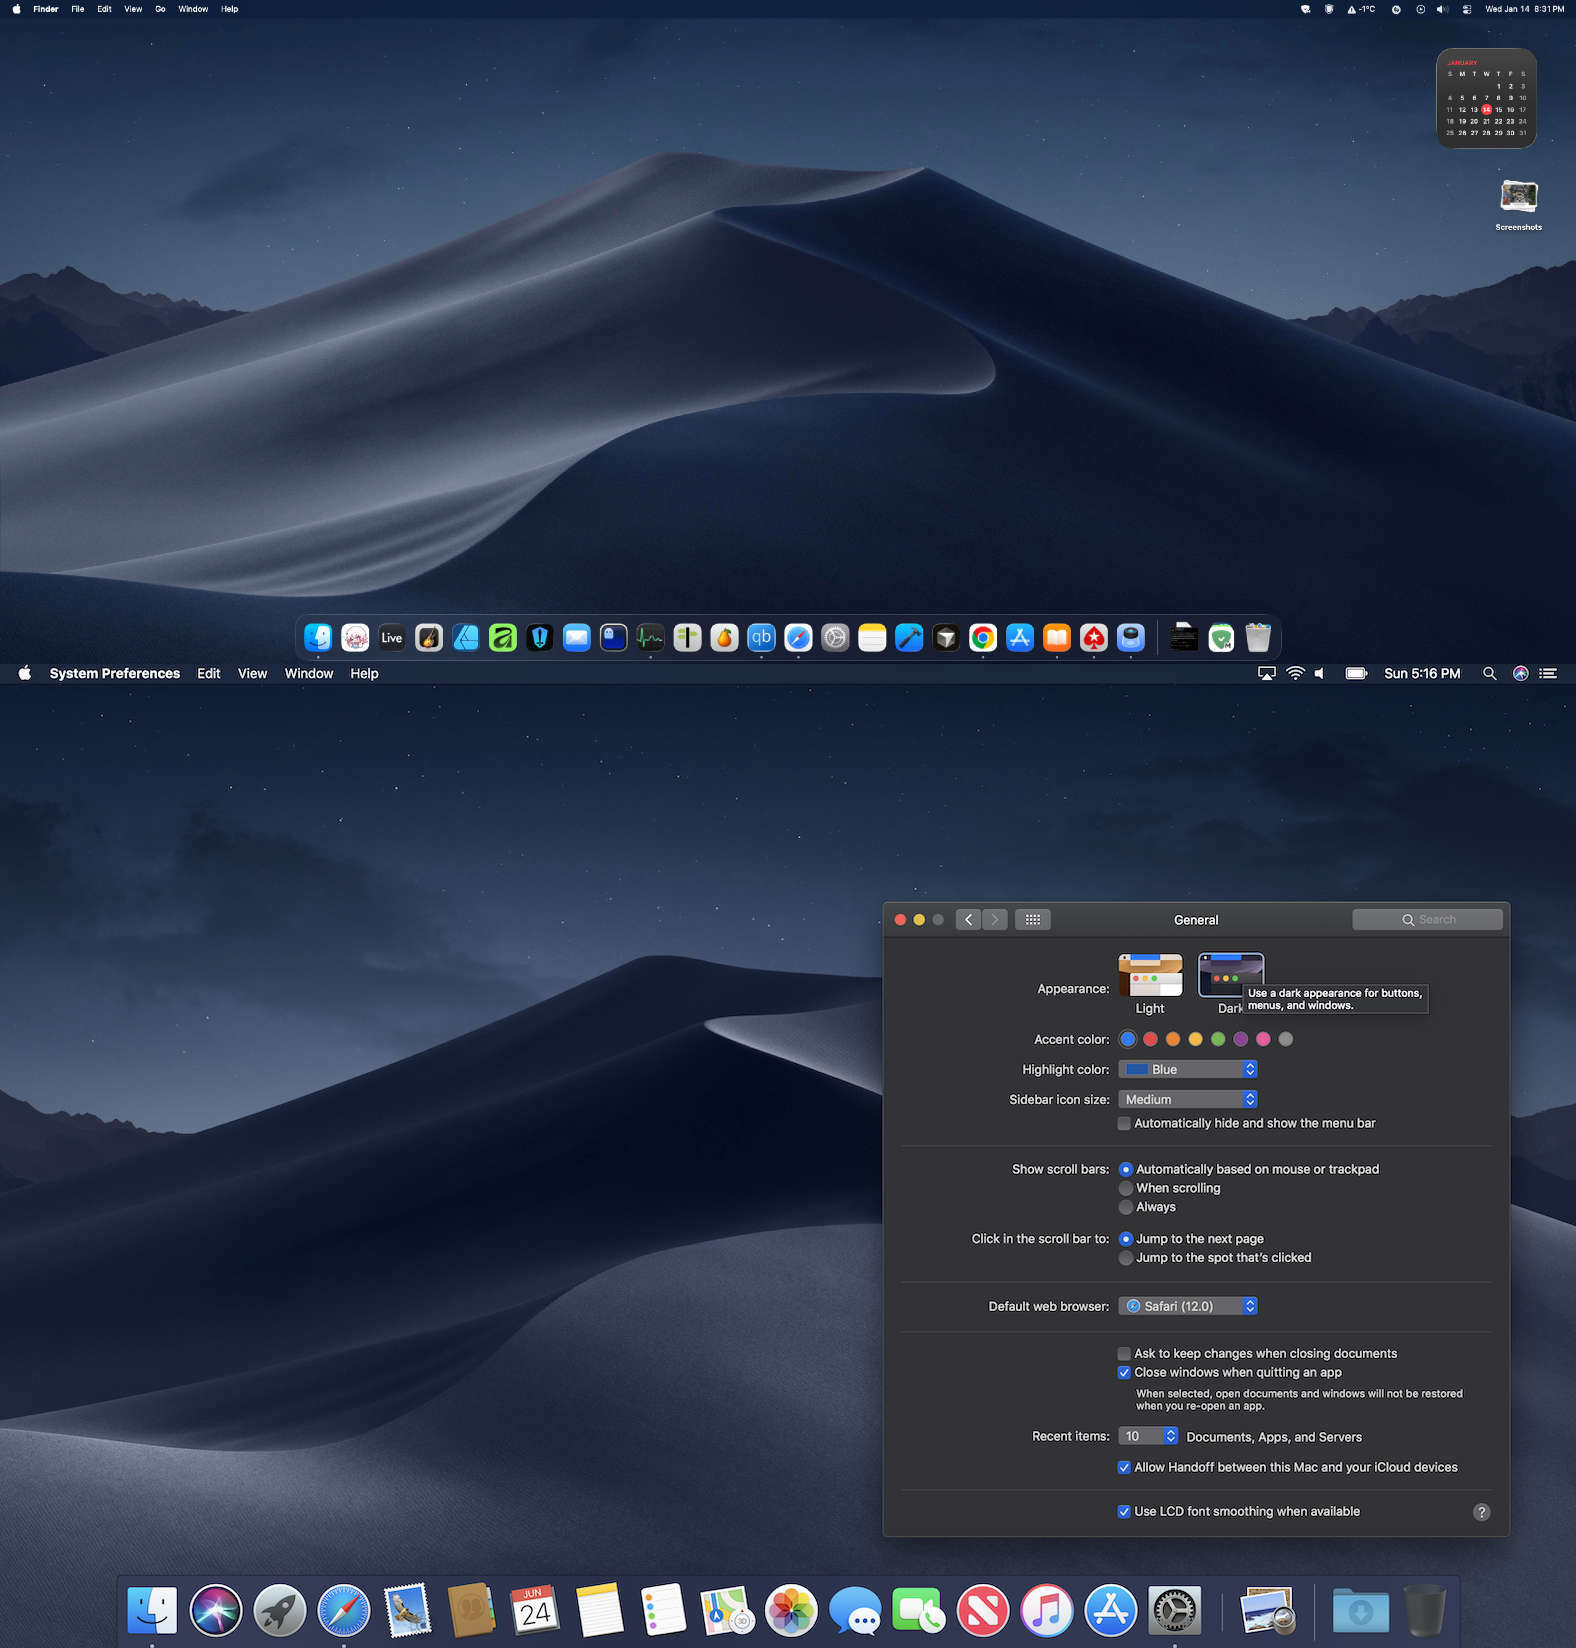Viewport: 1576px width, 1648px height.
Task: Open Messages from the dock
Action: pos(855,1610)
